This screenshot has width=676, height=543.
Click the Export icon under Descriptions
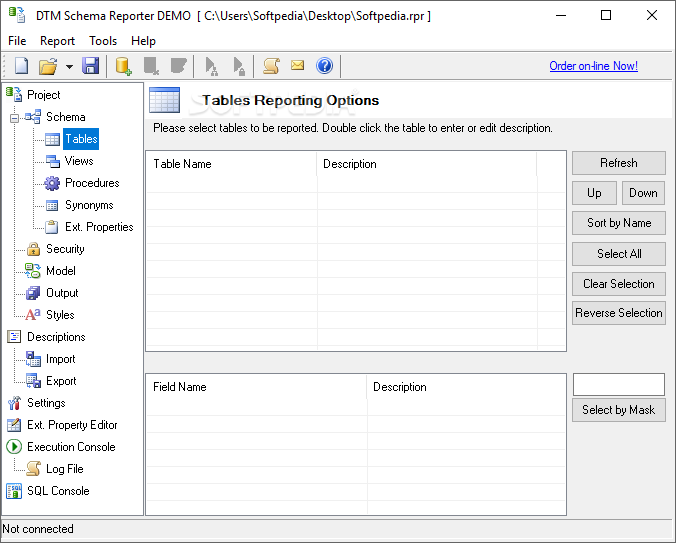coord(33,381)
